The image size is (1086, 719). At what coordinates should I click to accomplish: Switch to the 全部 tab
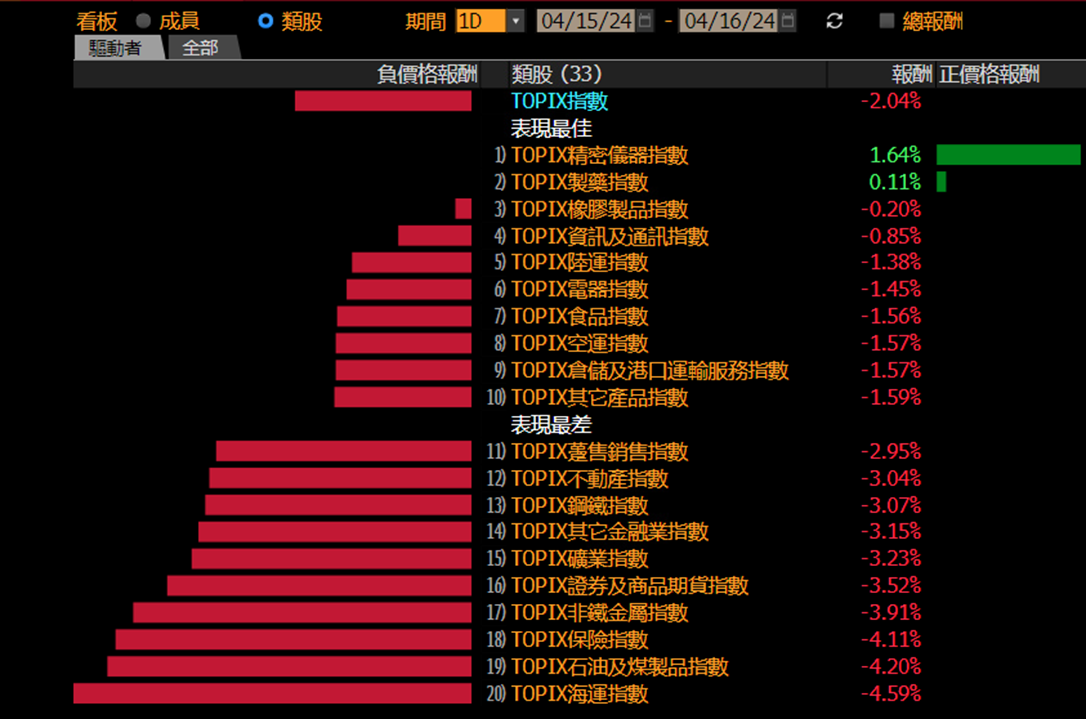(200, 48)
